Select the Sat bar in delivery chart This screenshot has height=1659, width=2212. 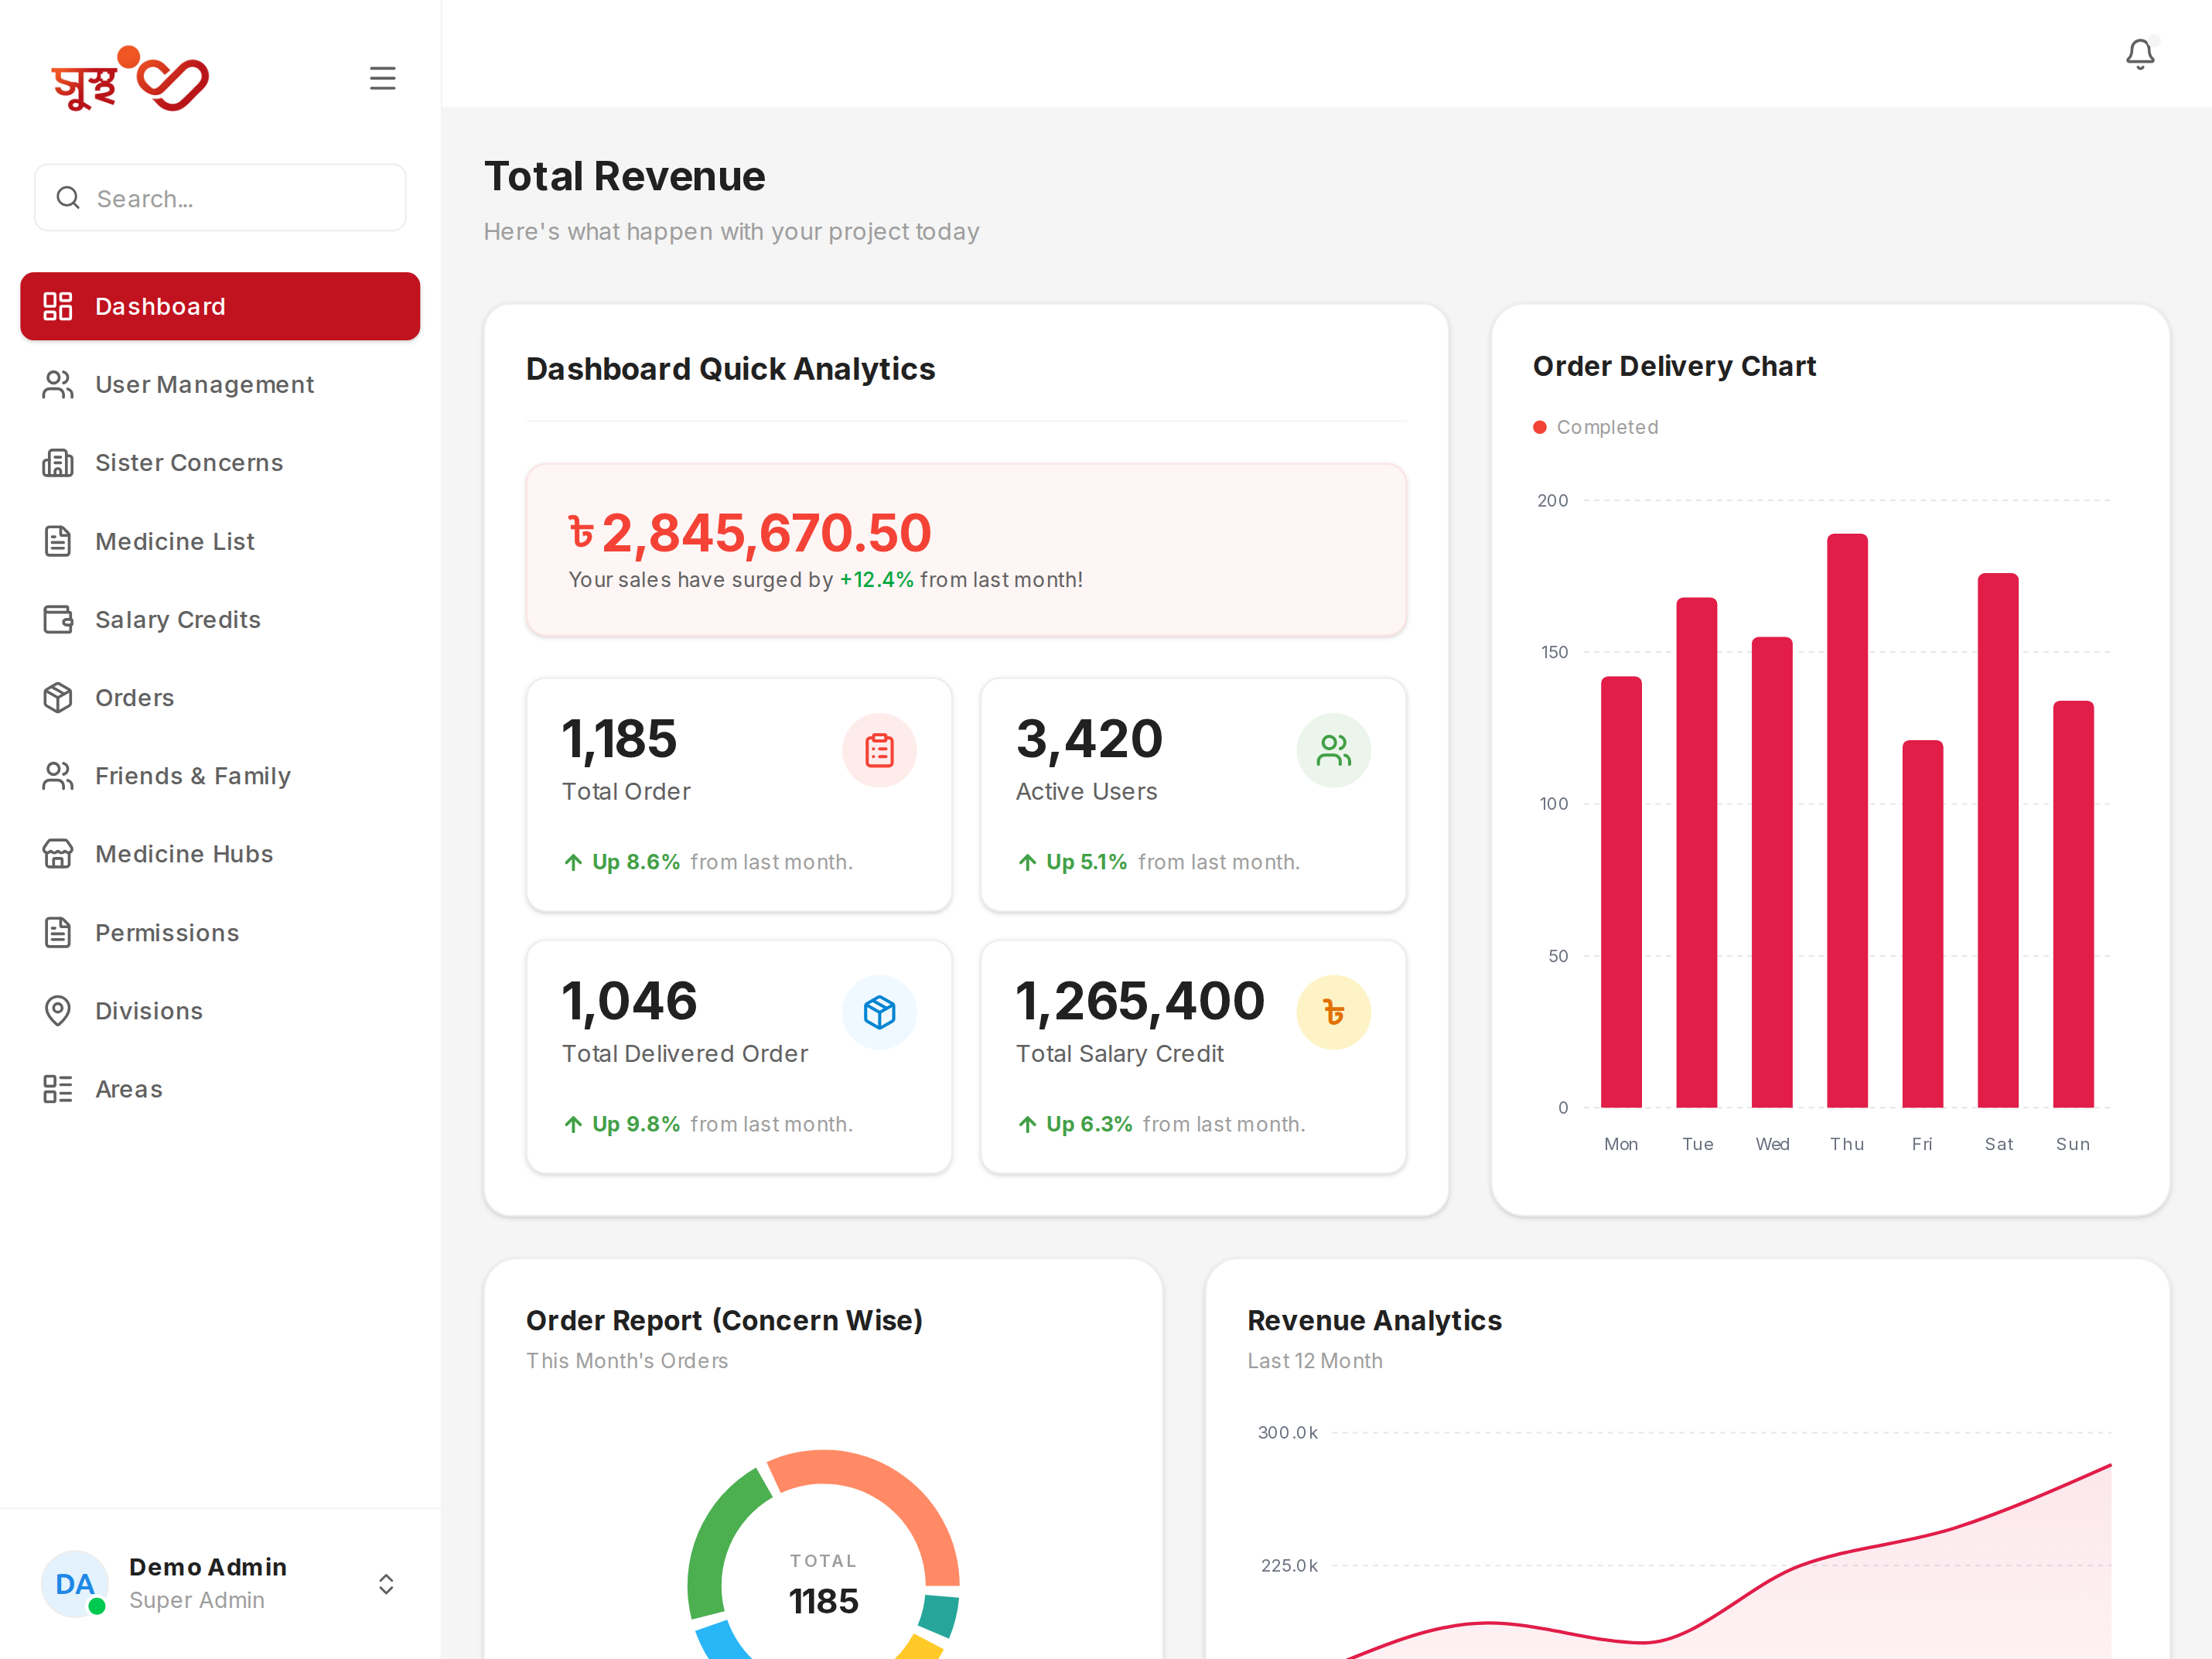[1998, 840]
